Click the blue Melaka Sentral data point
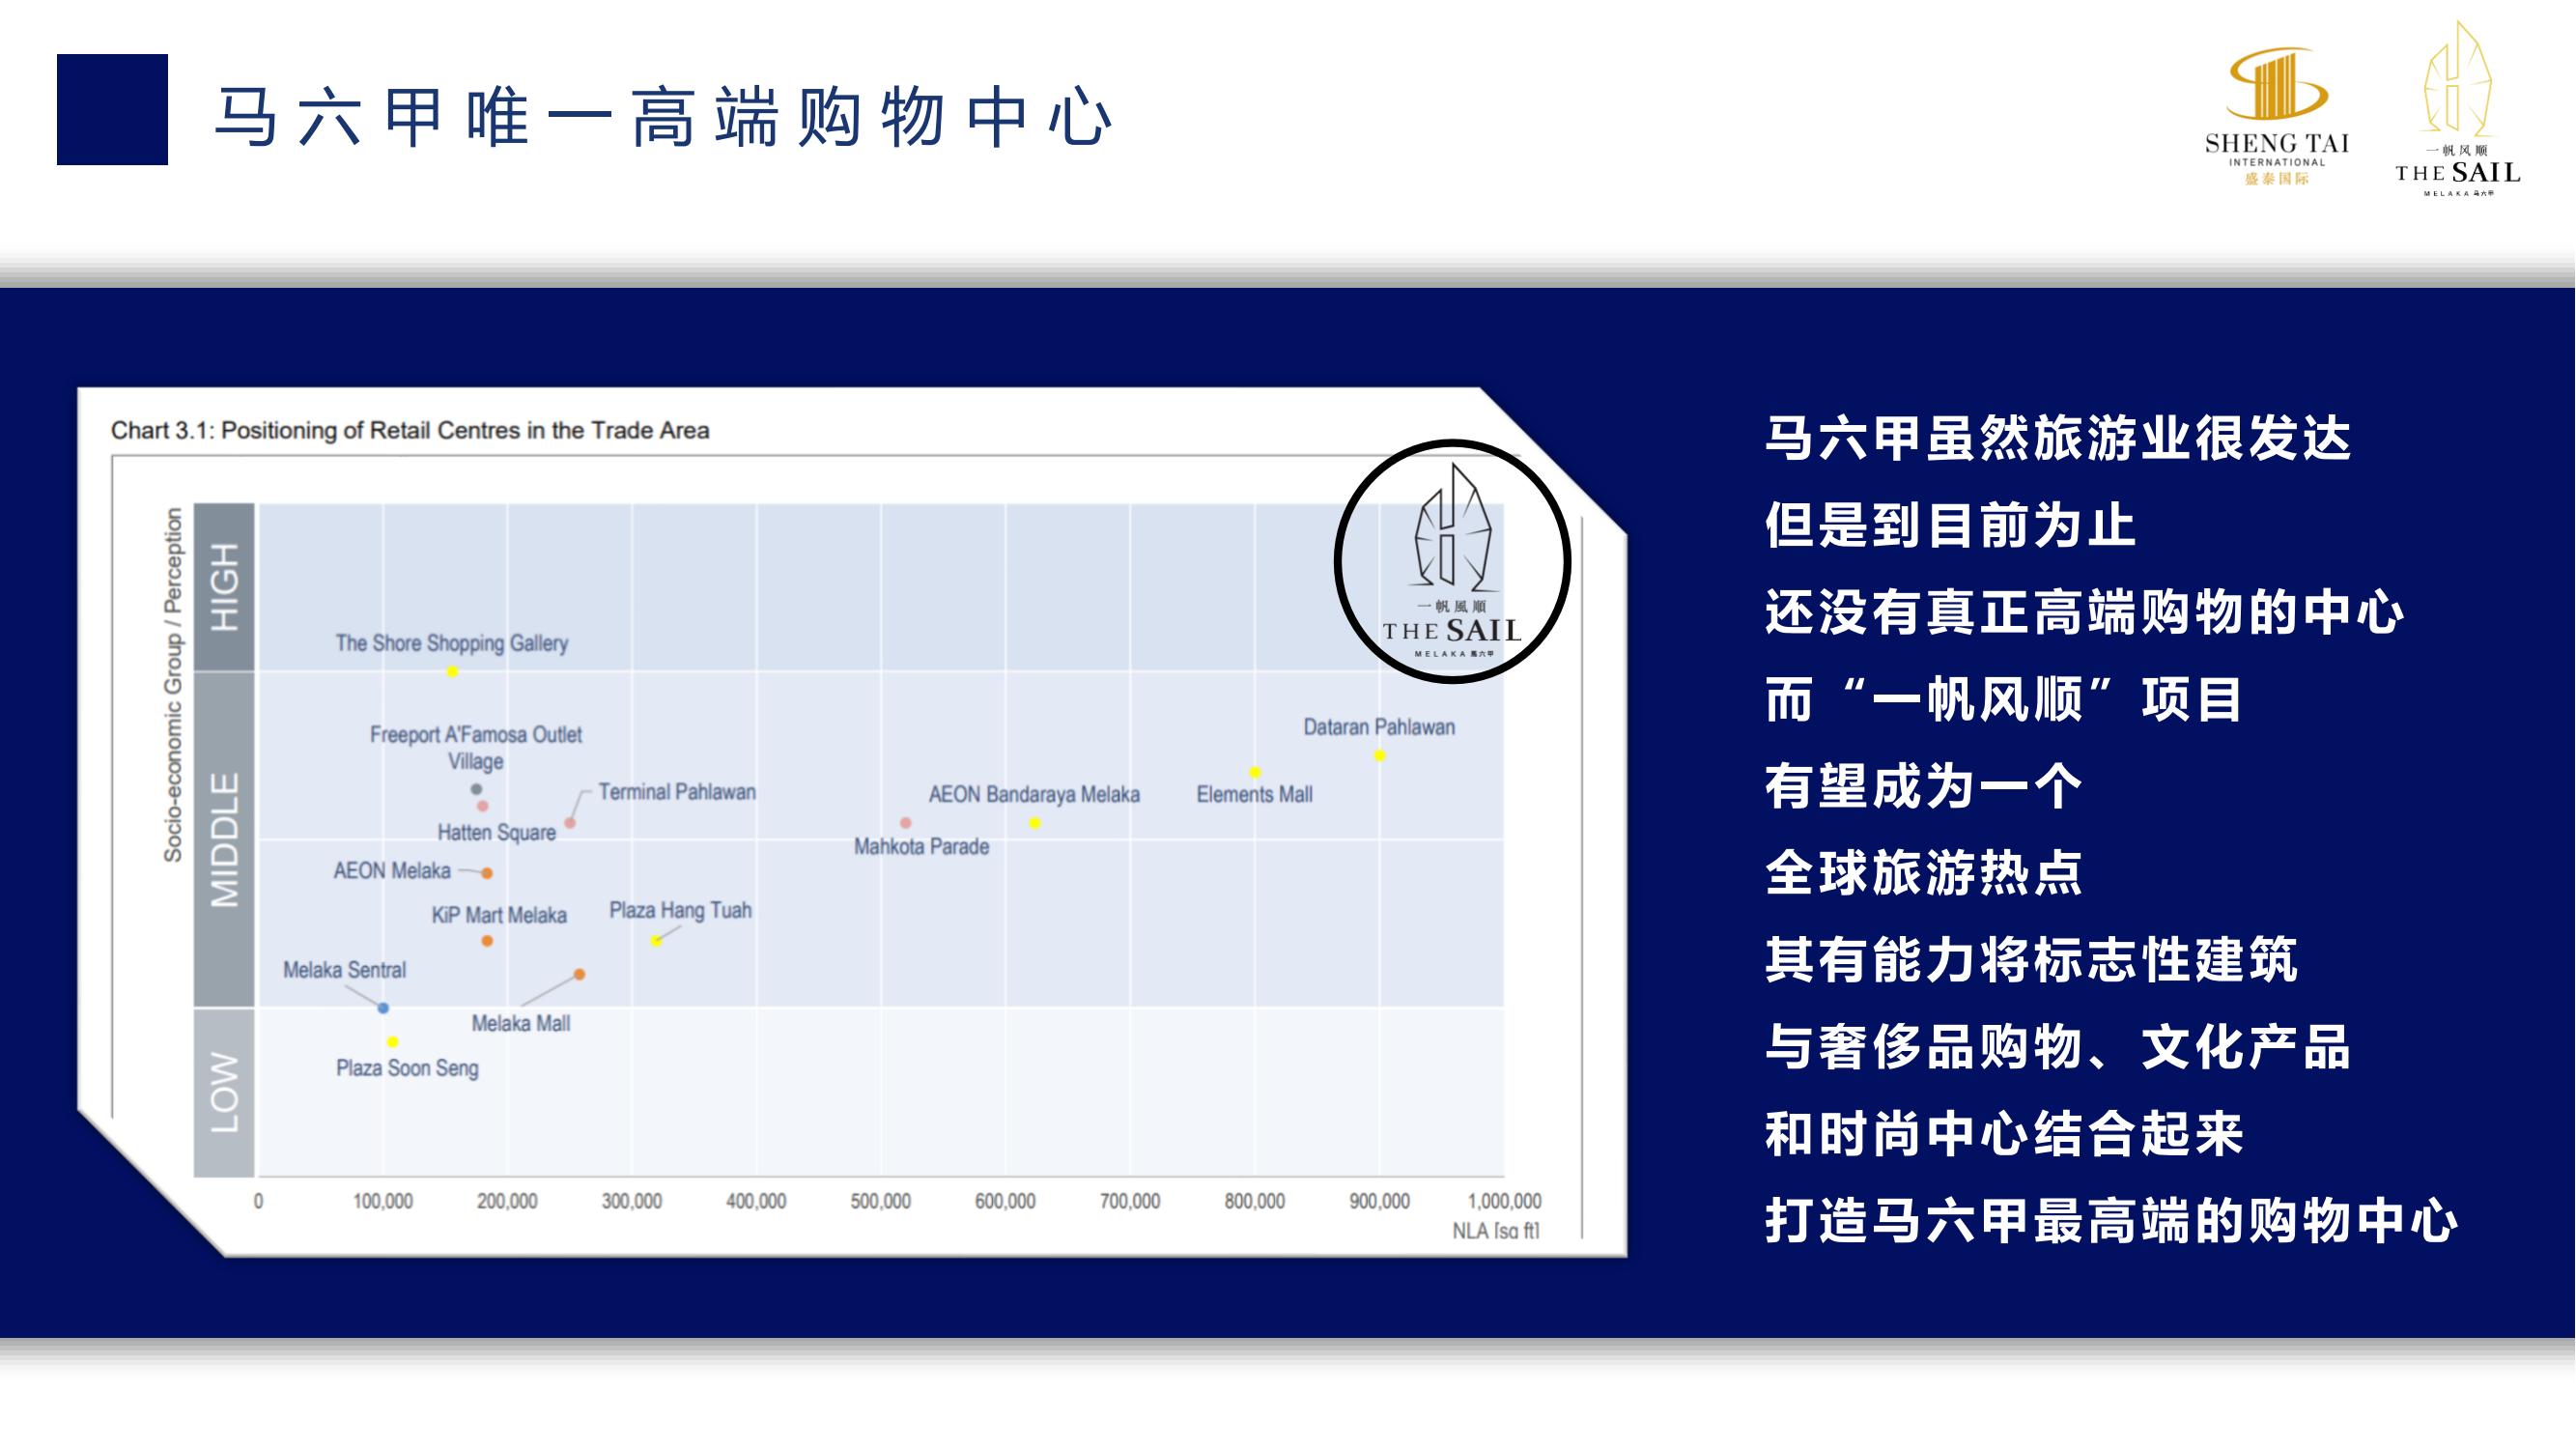The height and width of the screenshot is (1449, 2576). coord(383,1008)
